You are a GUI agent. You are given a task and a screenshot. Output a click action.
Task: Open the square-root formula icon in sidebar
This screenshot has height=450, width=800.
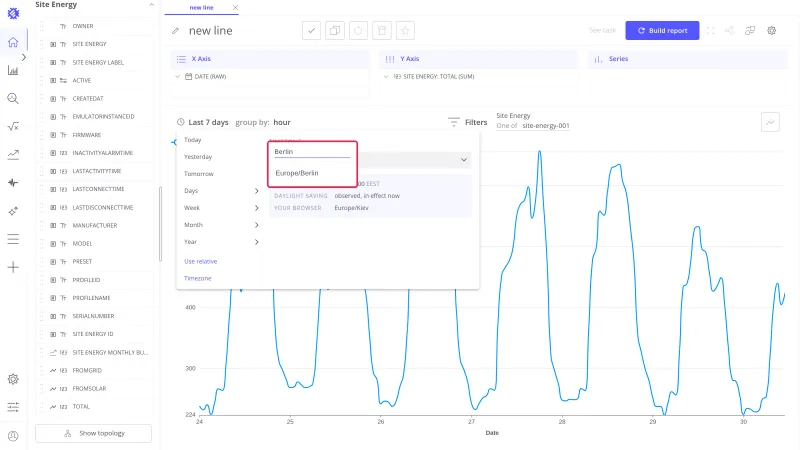(13, 127)
